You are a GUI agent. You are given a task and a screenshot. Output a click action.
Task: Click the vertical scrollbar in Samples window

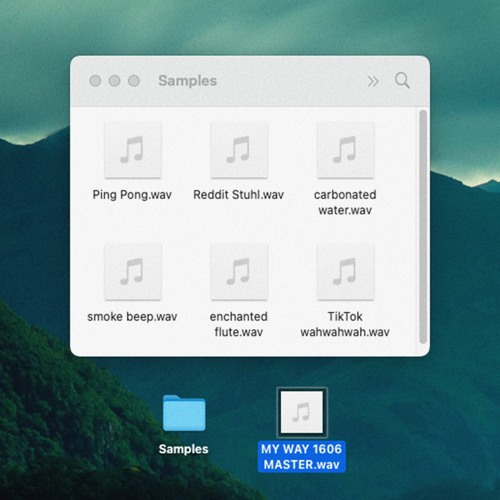(423, 227)
